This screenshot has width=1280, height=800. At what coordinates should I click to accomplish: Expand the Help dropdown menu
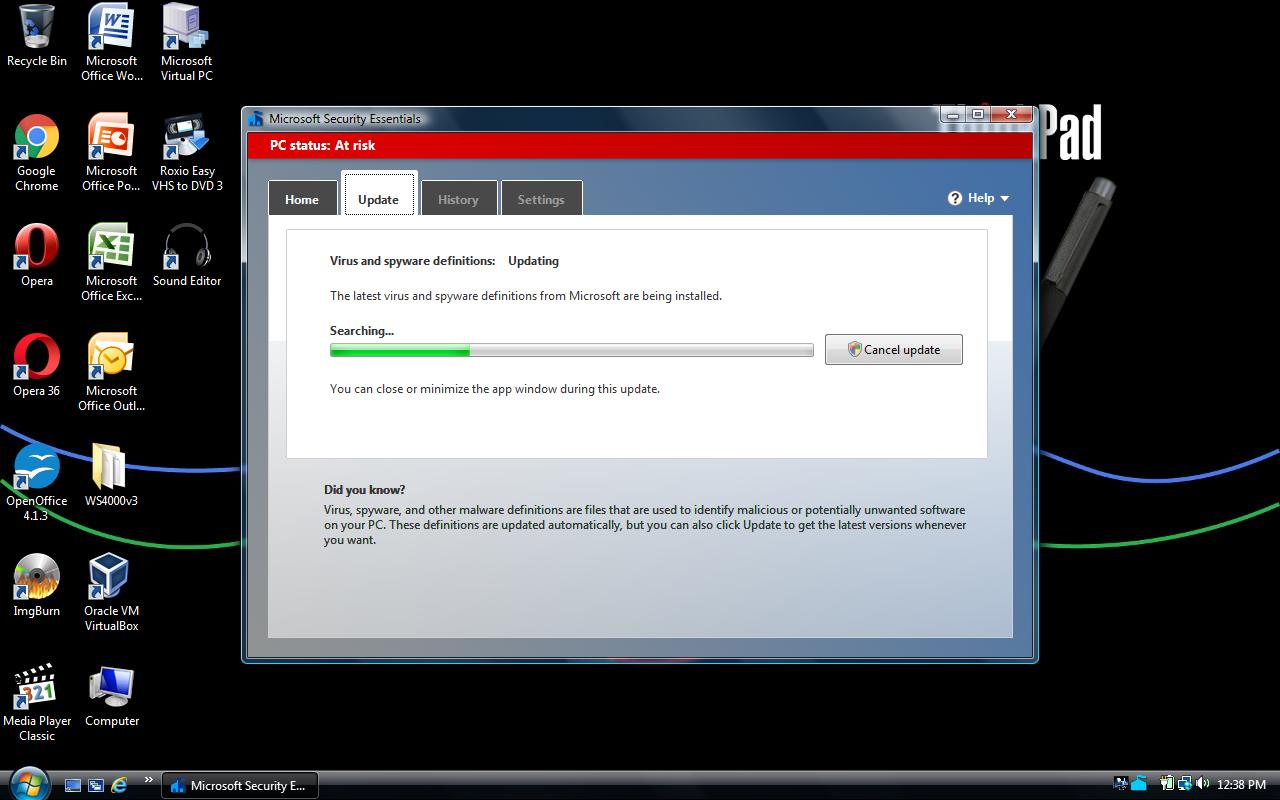point(979,198)
